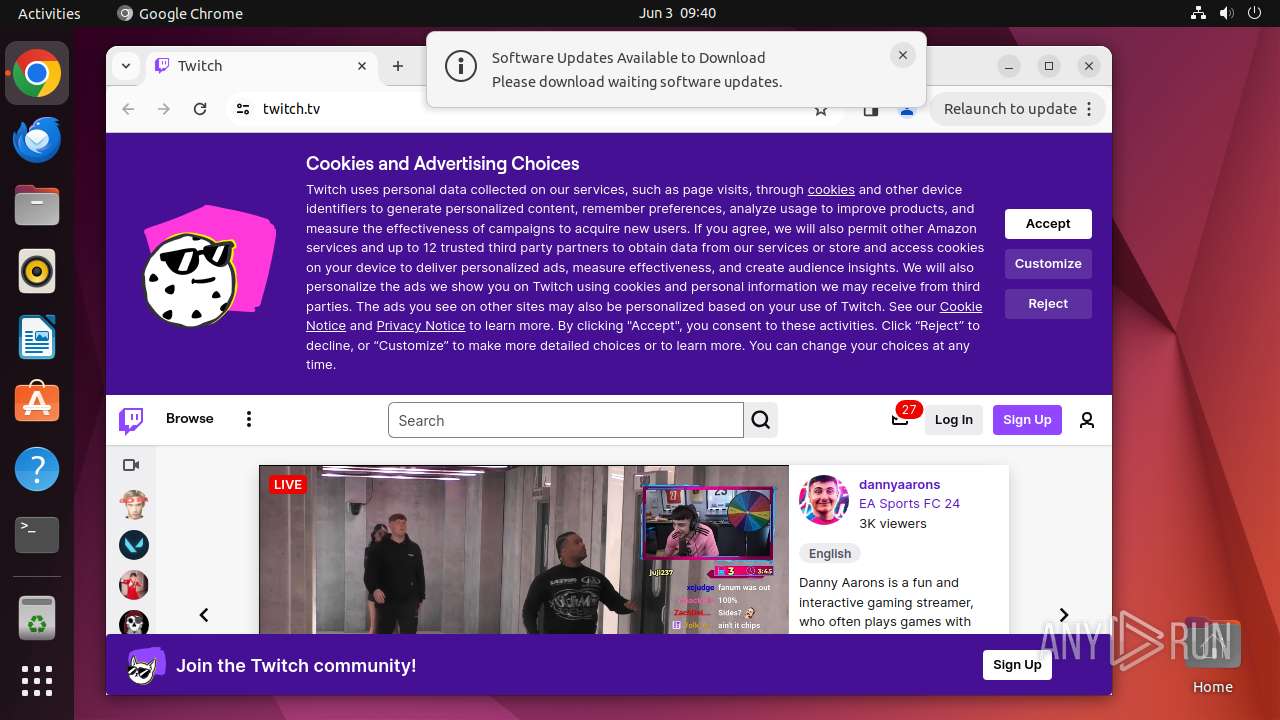Open the cookies link in banner text
Image resolution: width=1280 pixels, height=720 pixels.
(x=831, y=189)
